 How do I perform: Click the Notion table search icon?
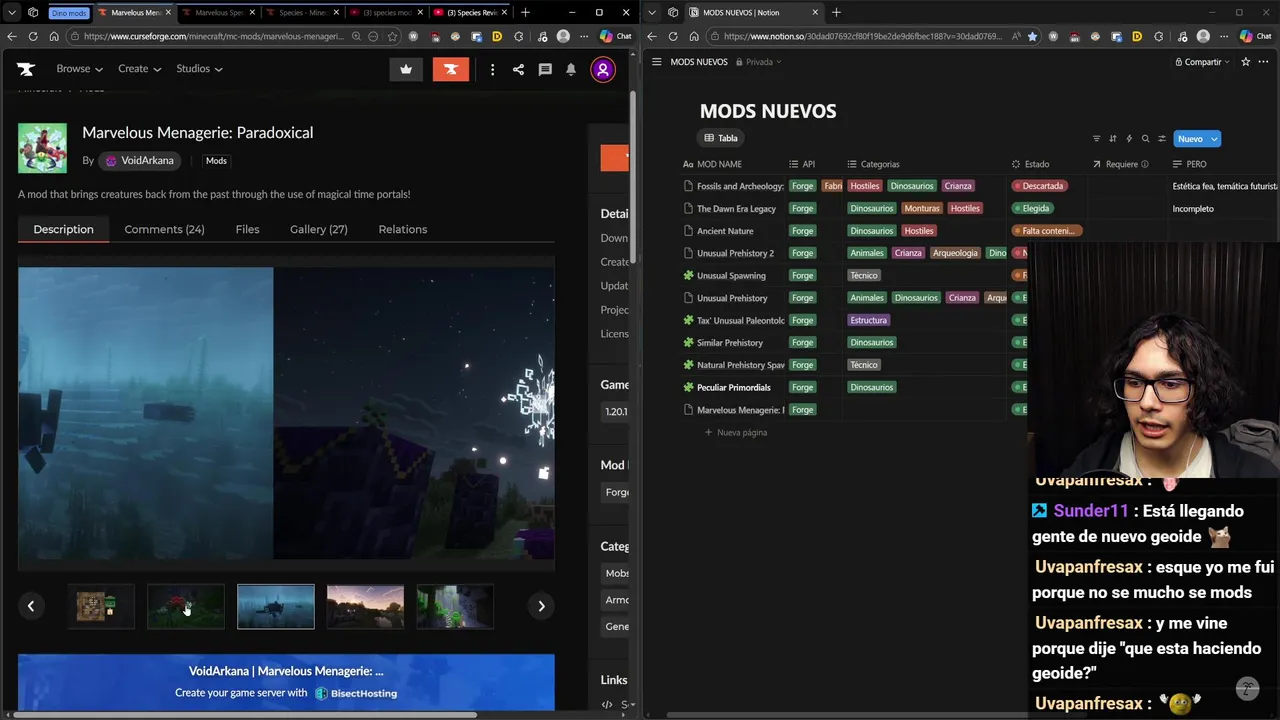point(1145,139)
